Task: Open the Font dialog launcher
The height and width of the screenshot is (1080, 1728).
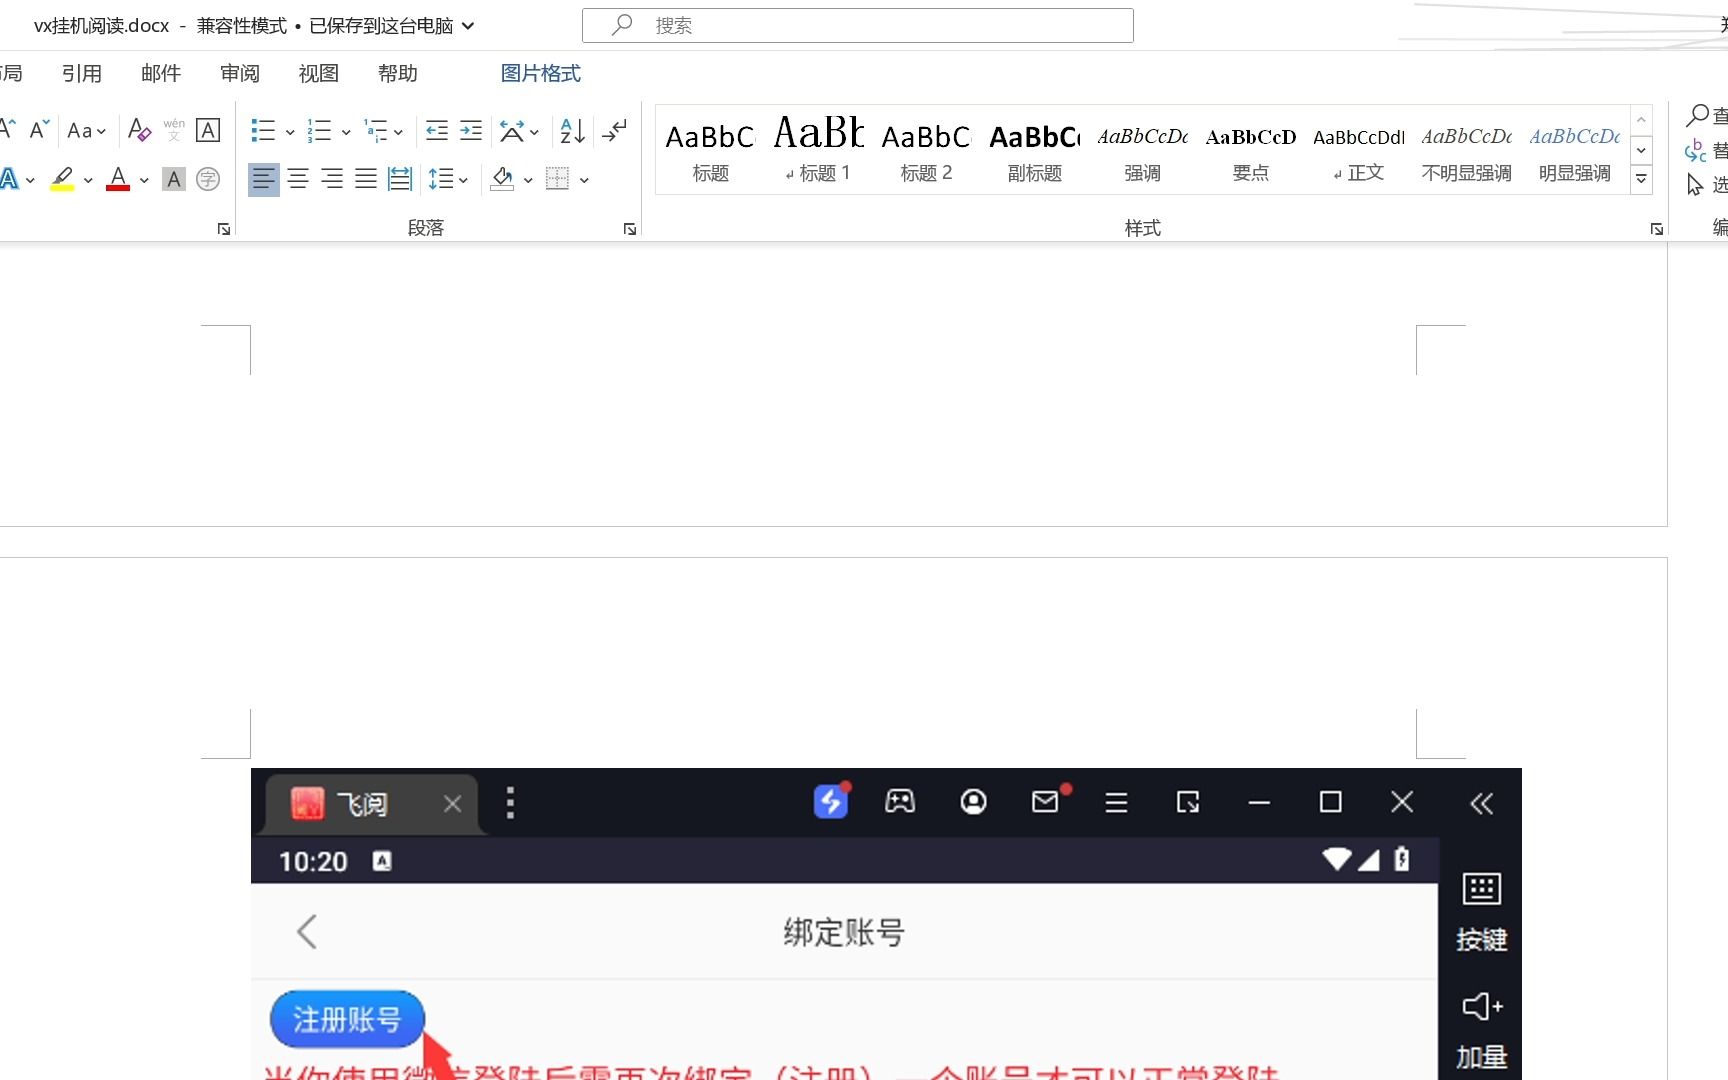Action: click(224, 229)
